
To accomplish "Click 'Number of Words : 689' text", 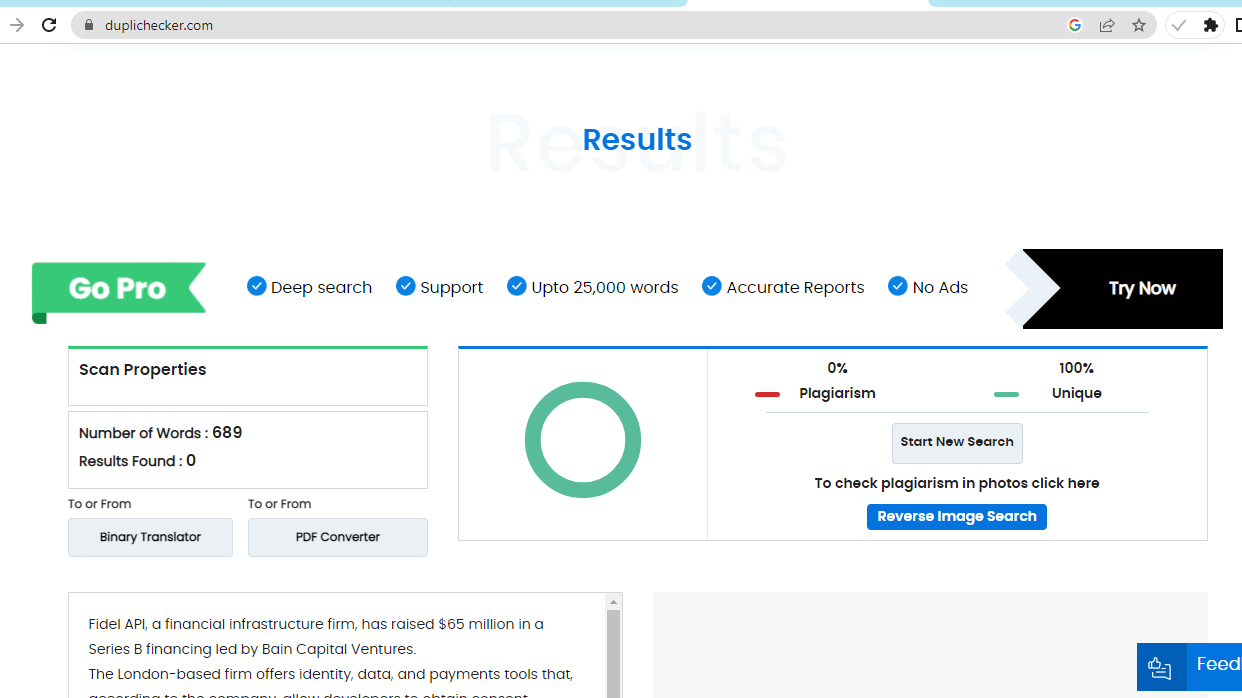I will pos(161,433).
